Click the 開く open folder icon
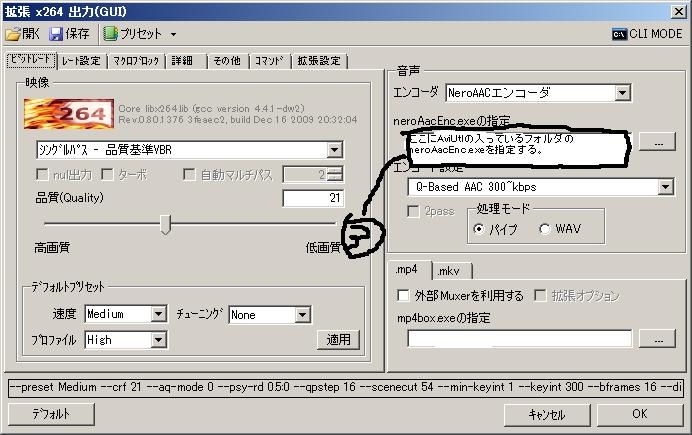The width and height of the screenshot is (692, 435). 14,34
